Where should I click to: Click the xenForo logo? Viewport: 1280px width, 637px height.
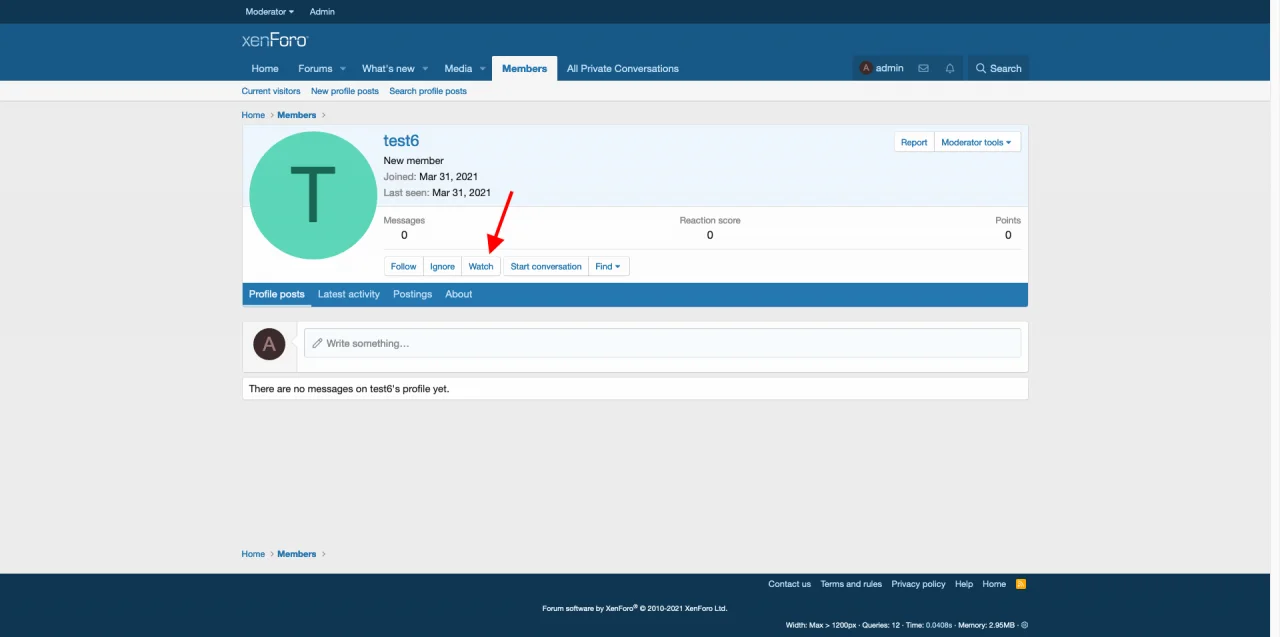pos(275,40)
